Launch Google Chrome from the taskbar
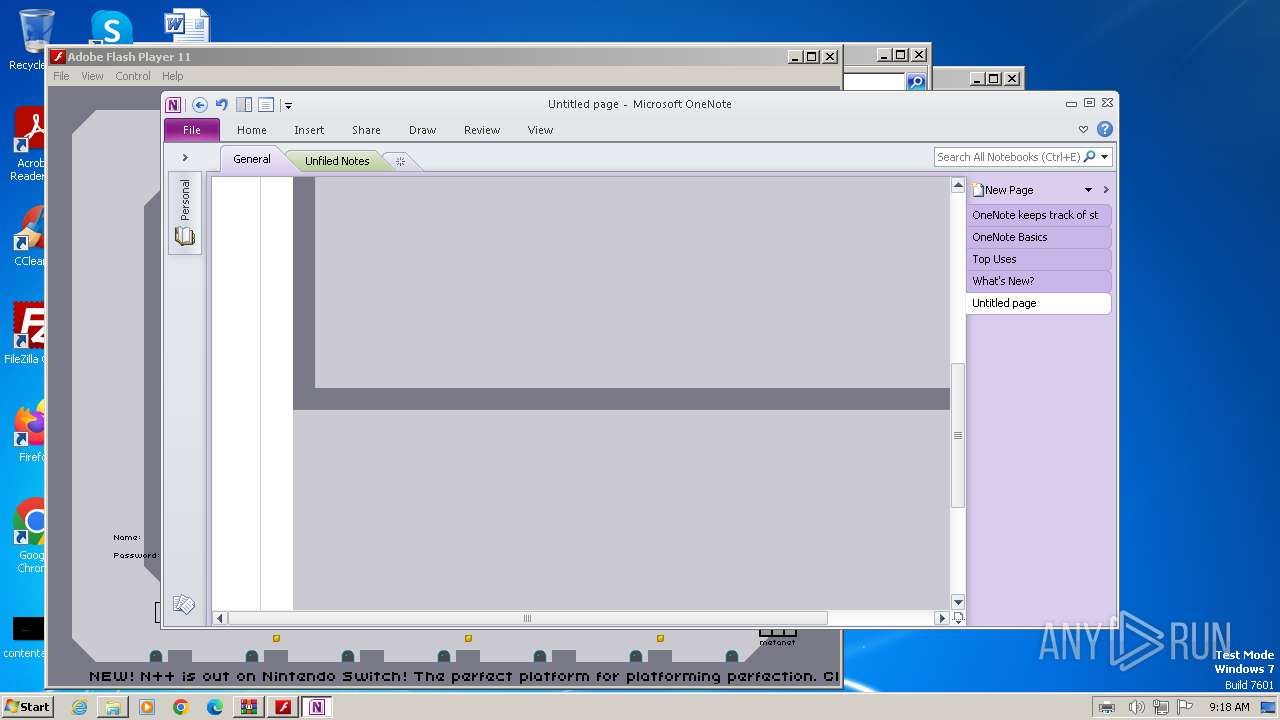Image resolution: width=1280 pixels, height=720 pixels. pyautogui.click(x=181, y=707)
